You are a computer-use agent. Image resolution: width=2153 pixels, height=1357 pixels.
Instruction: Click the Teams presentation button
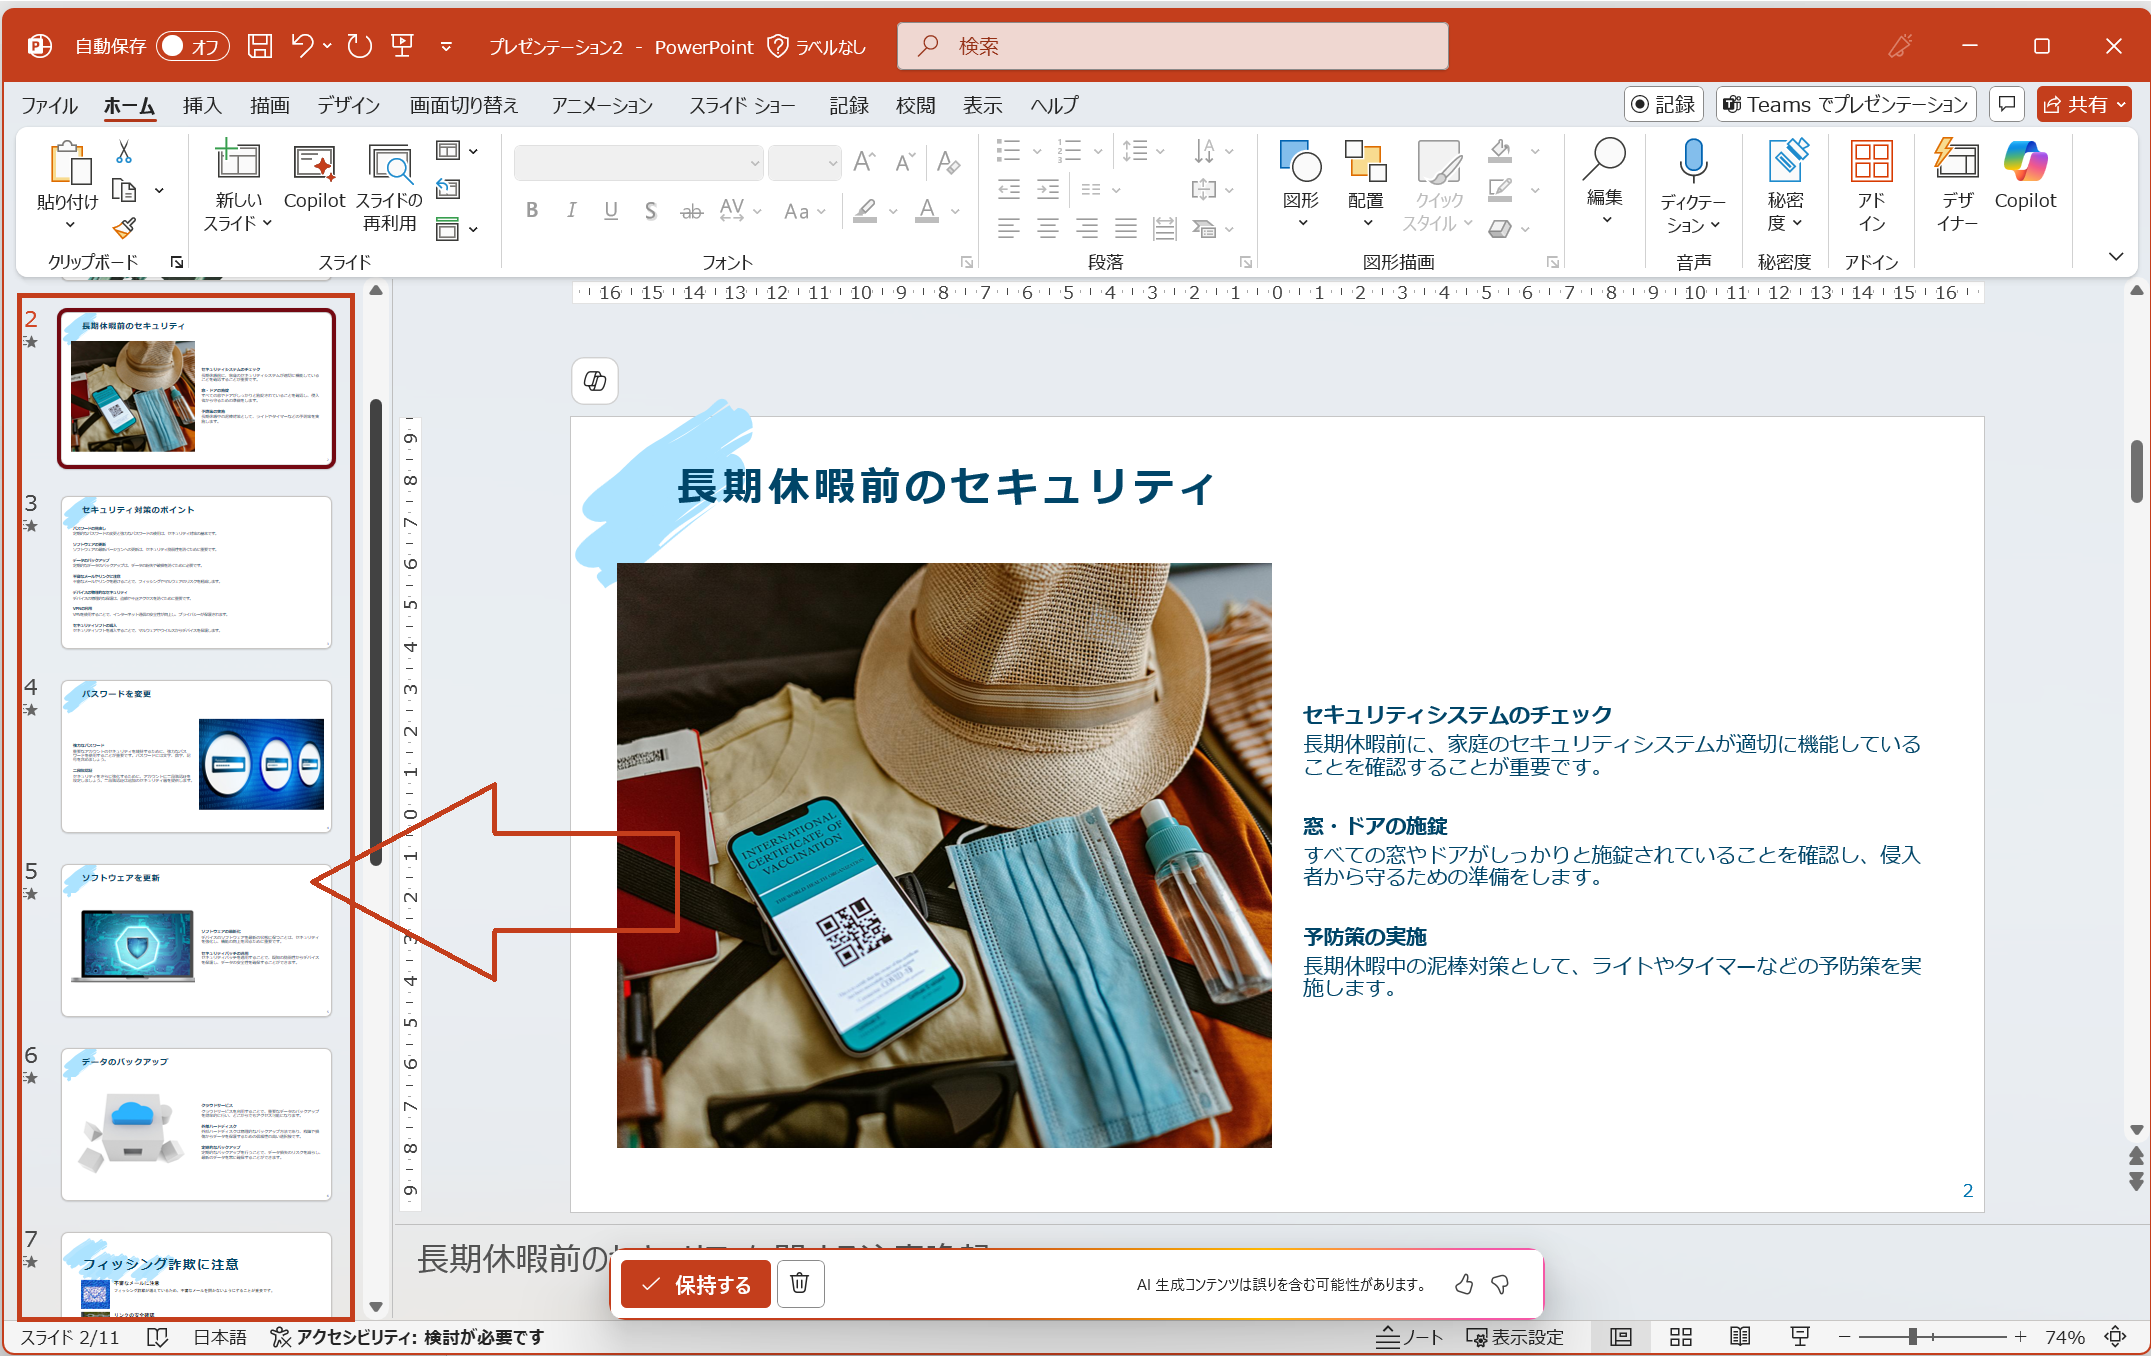pos(1845,105)
